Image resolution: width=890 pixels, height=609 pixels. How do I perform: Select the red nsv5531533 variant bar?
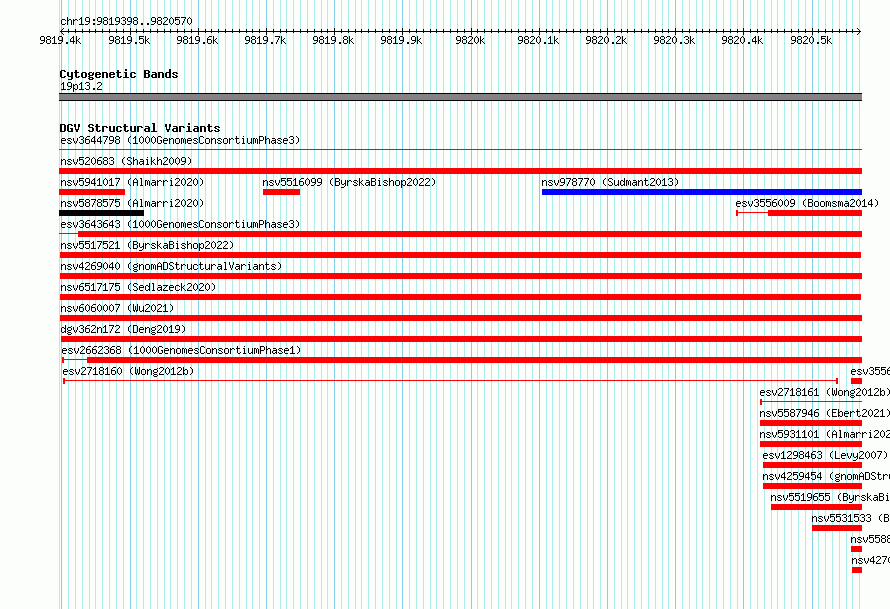pyautogui.click(x=837, y=528)
